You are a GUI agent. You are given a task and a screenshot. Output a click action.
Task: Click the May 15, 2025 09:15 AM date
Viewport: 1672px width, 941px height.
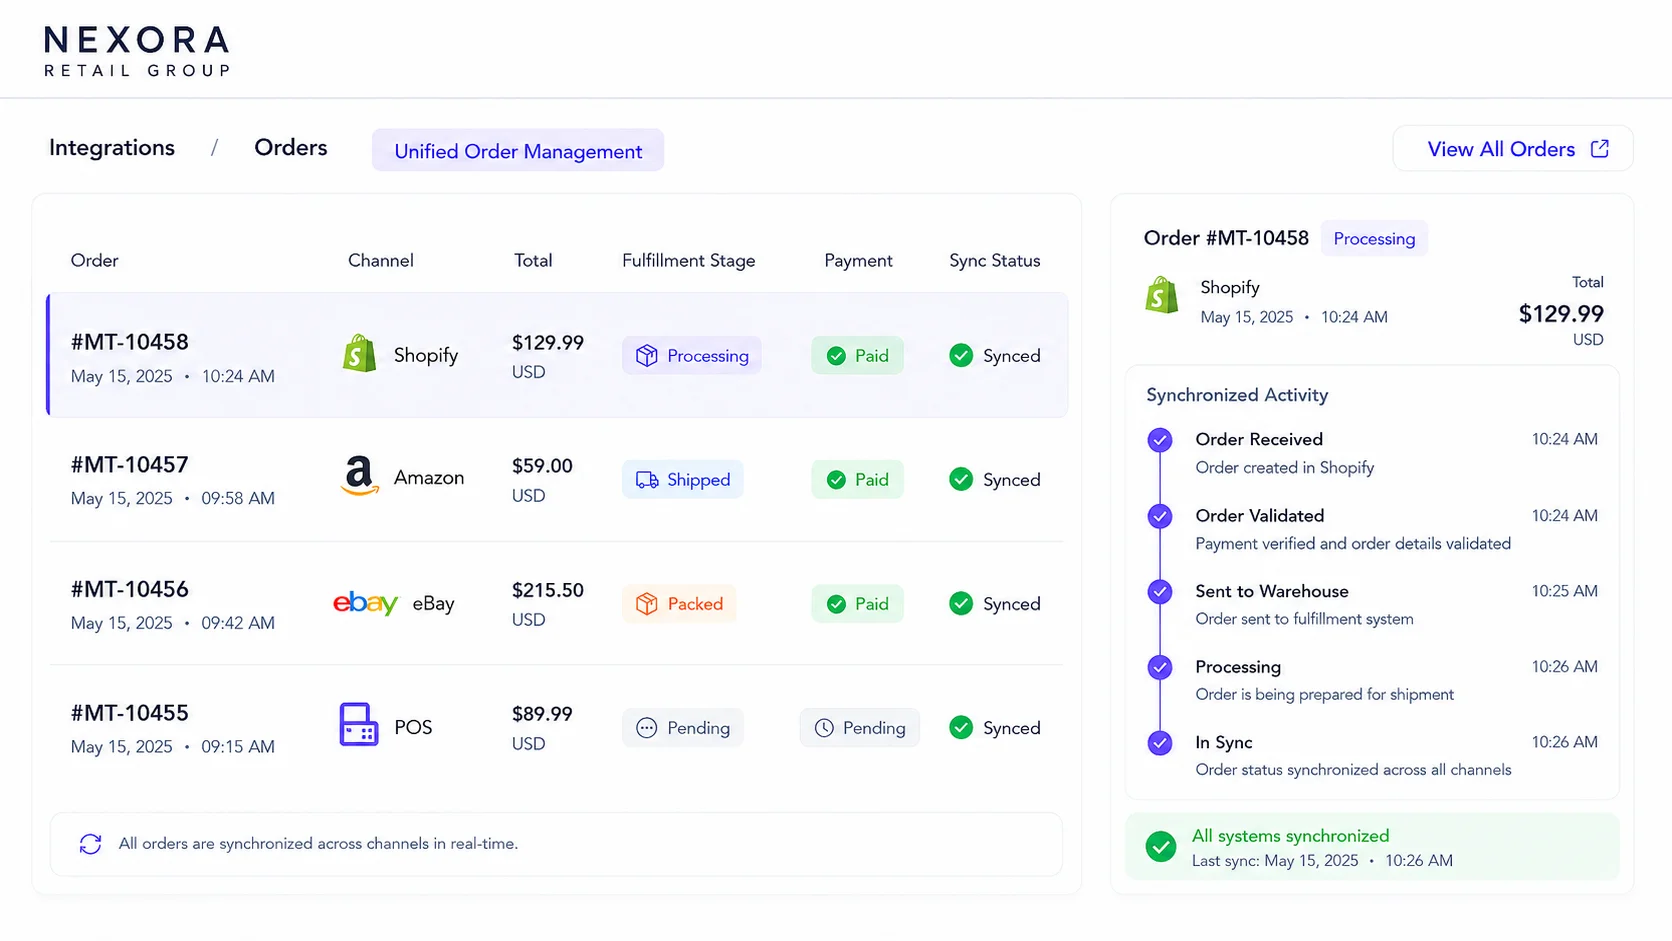point(172,747)
